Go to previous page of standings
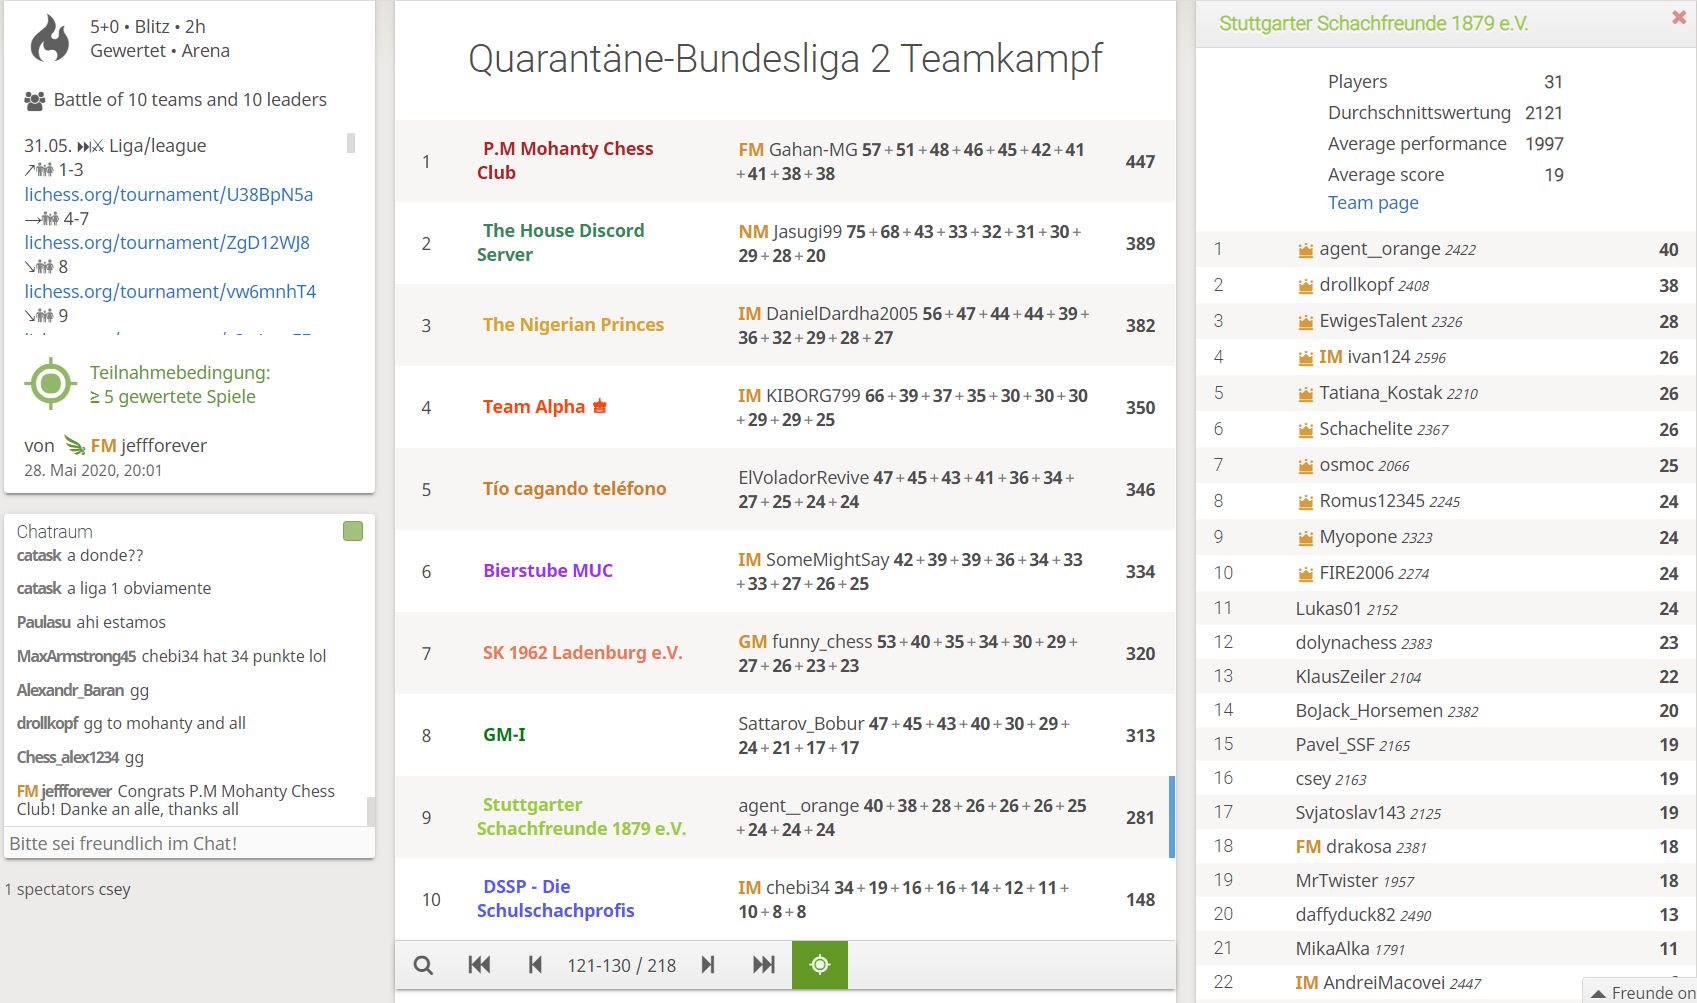Image resolution: width=1697 pixels, height=1003 pixels. [535, 965]
